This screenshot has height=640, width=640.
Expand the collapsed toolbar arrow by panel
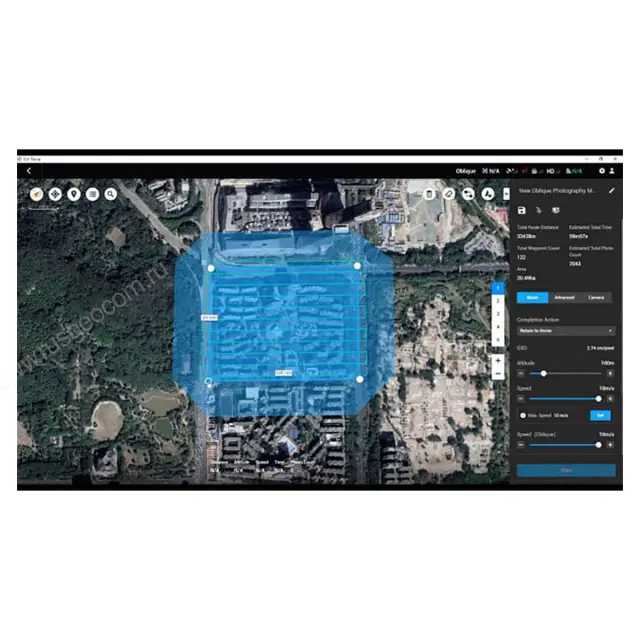pos(506,194)
